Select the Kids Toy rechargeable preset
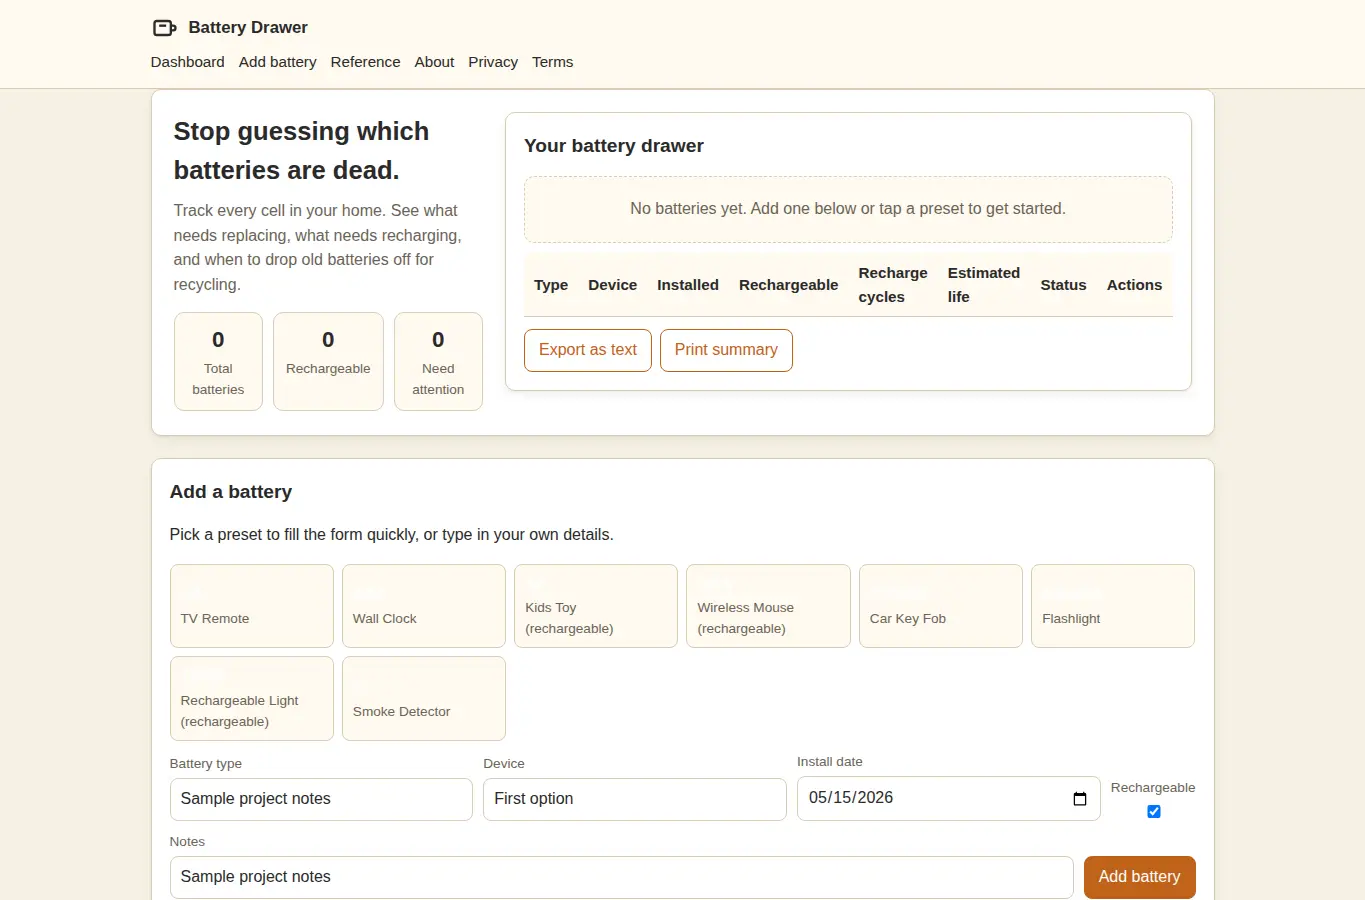Screen dimensions: 1365x900 pos(596,606)
